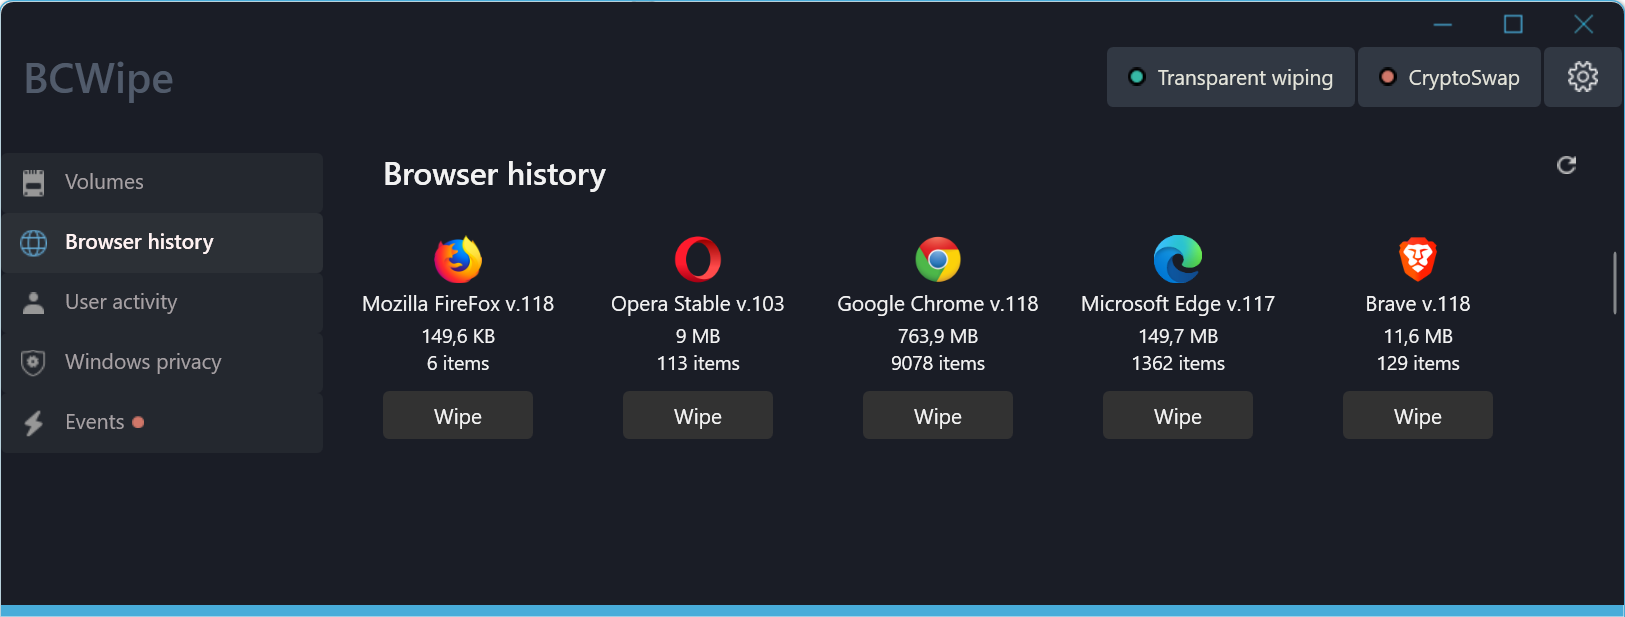The height and width of the screenshot is (617, 1625).
Task: Select Browser history in sidebar
Action: tap(162, 242)
